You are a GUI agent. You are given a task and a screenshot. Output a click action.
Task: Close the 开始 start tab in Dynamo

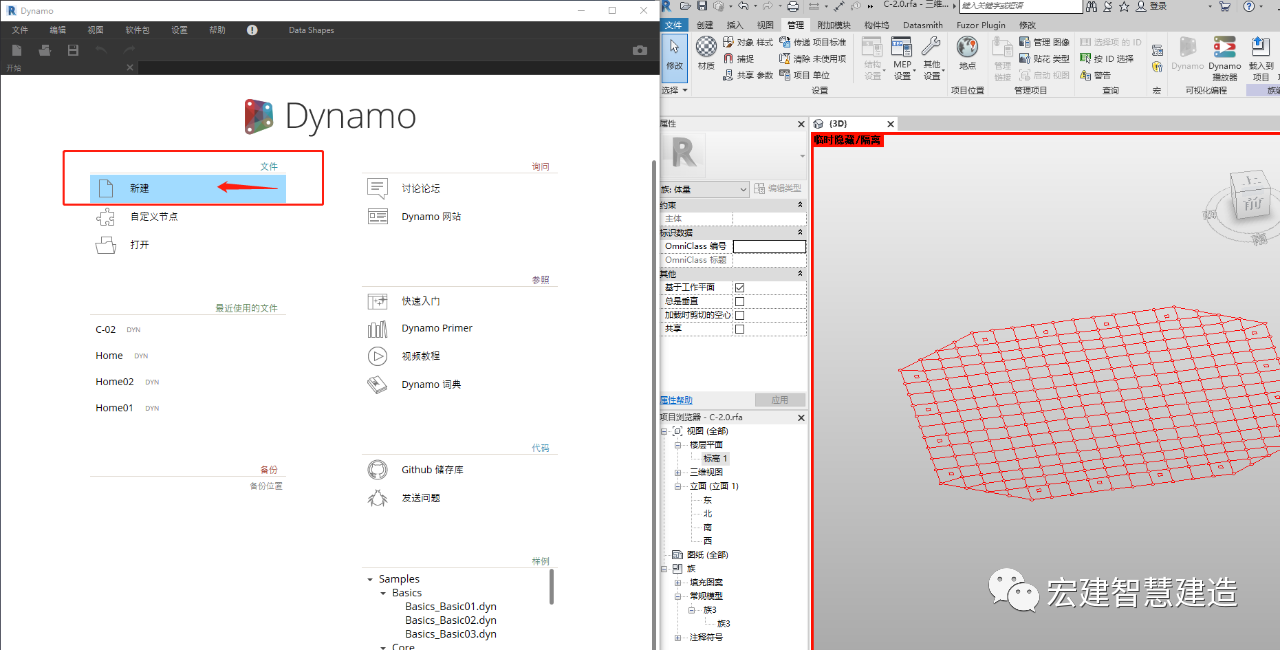(130, 67)
